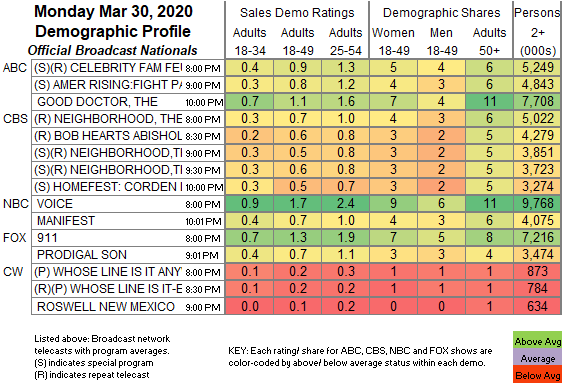
Task: Click the Average purple legend swatch
Action: (537, 358)
